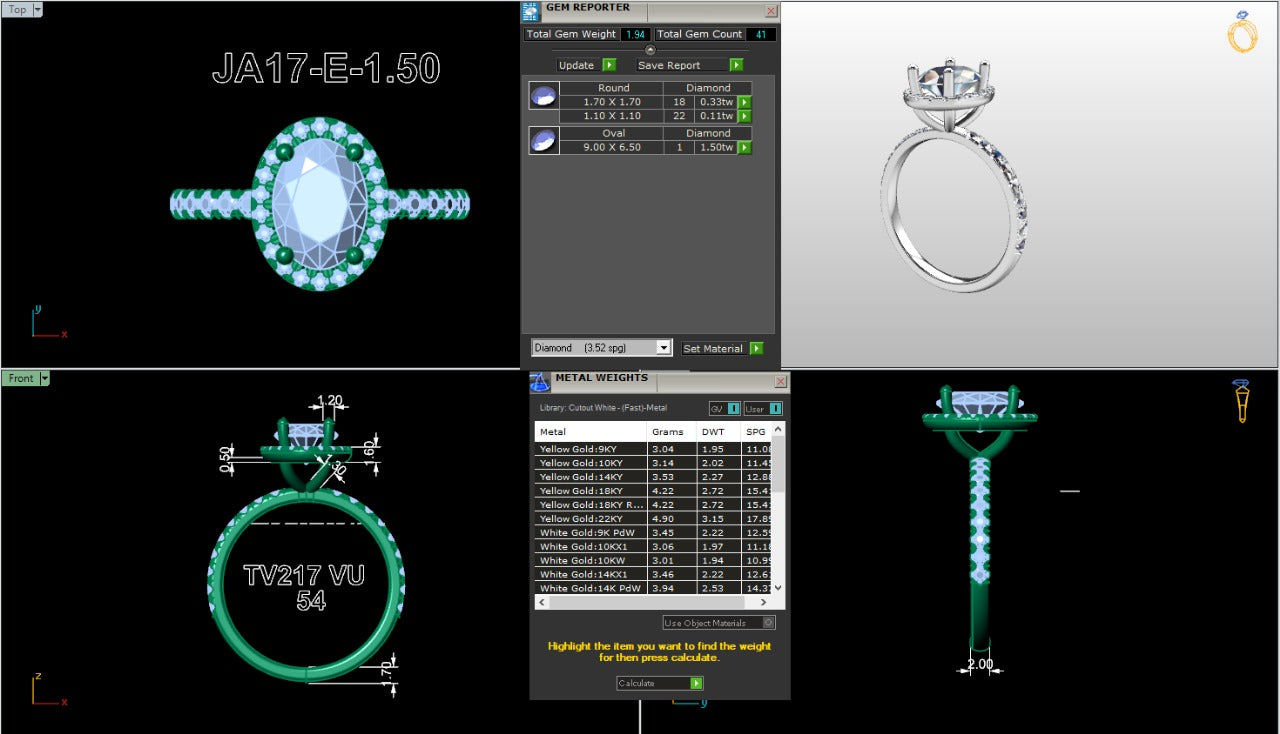Click the Front viewport label
Viewport: 1280px width, 734px height.
pos(21,378)
